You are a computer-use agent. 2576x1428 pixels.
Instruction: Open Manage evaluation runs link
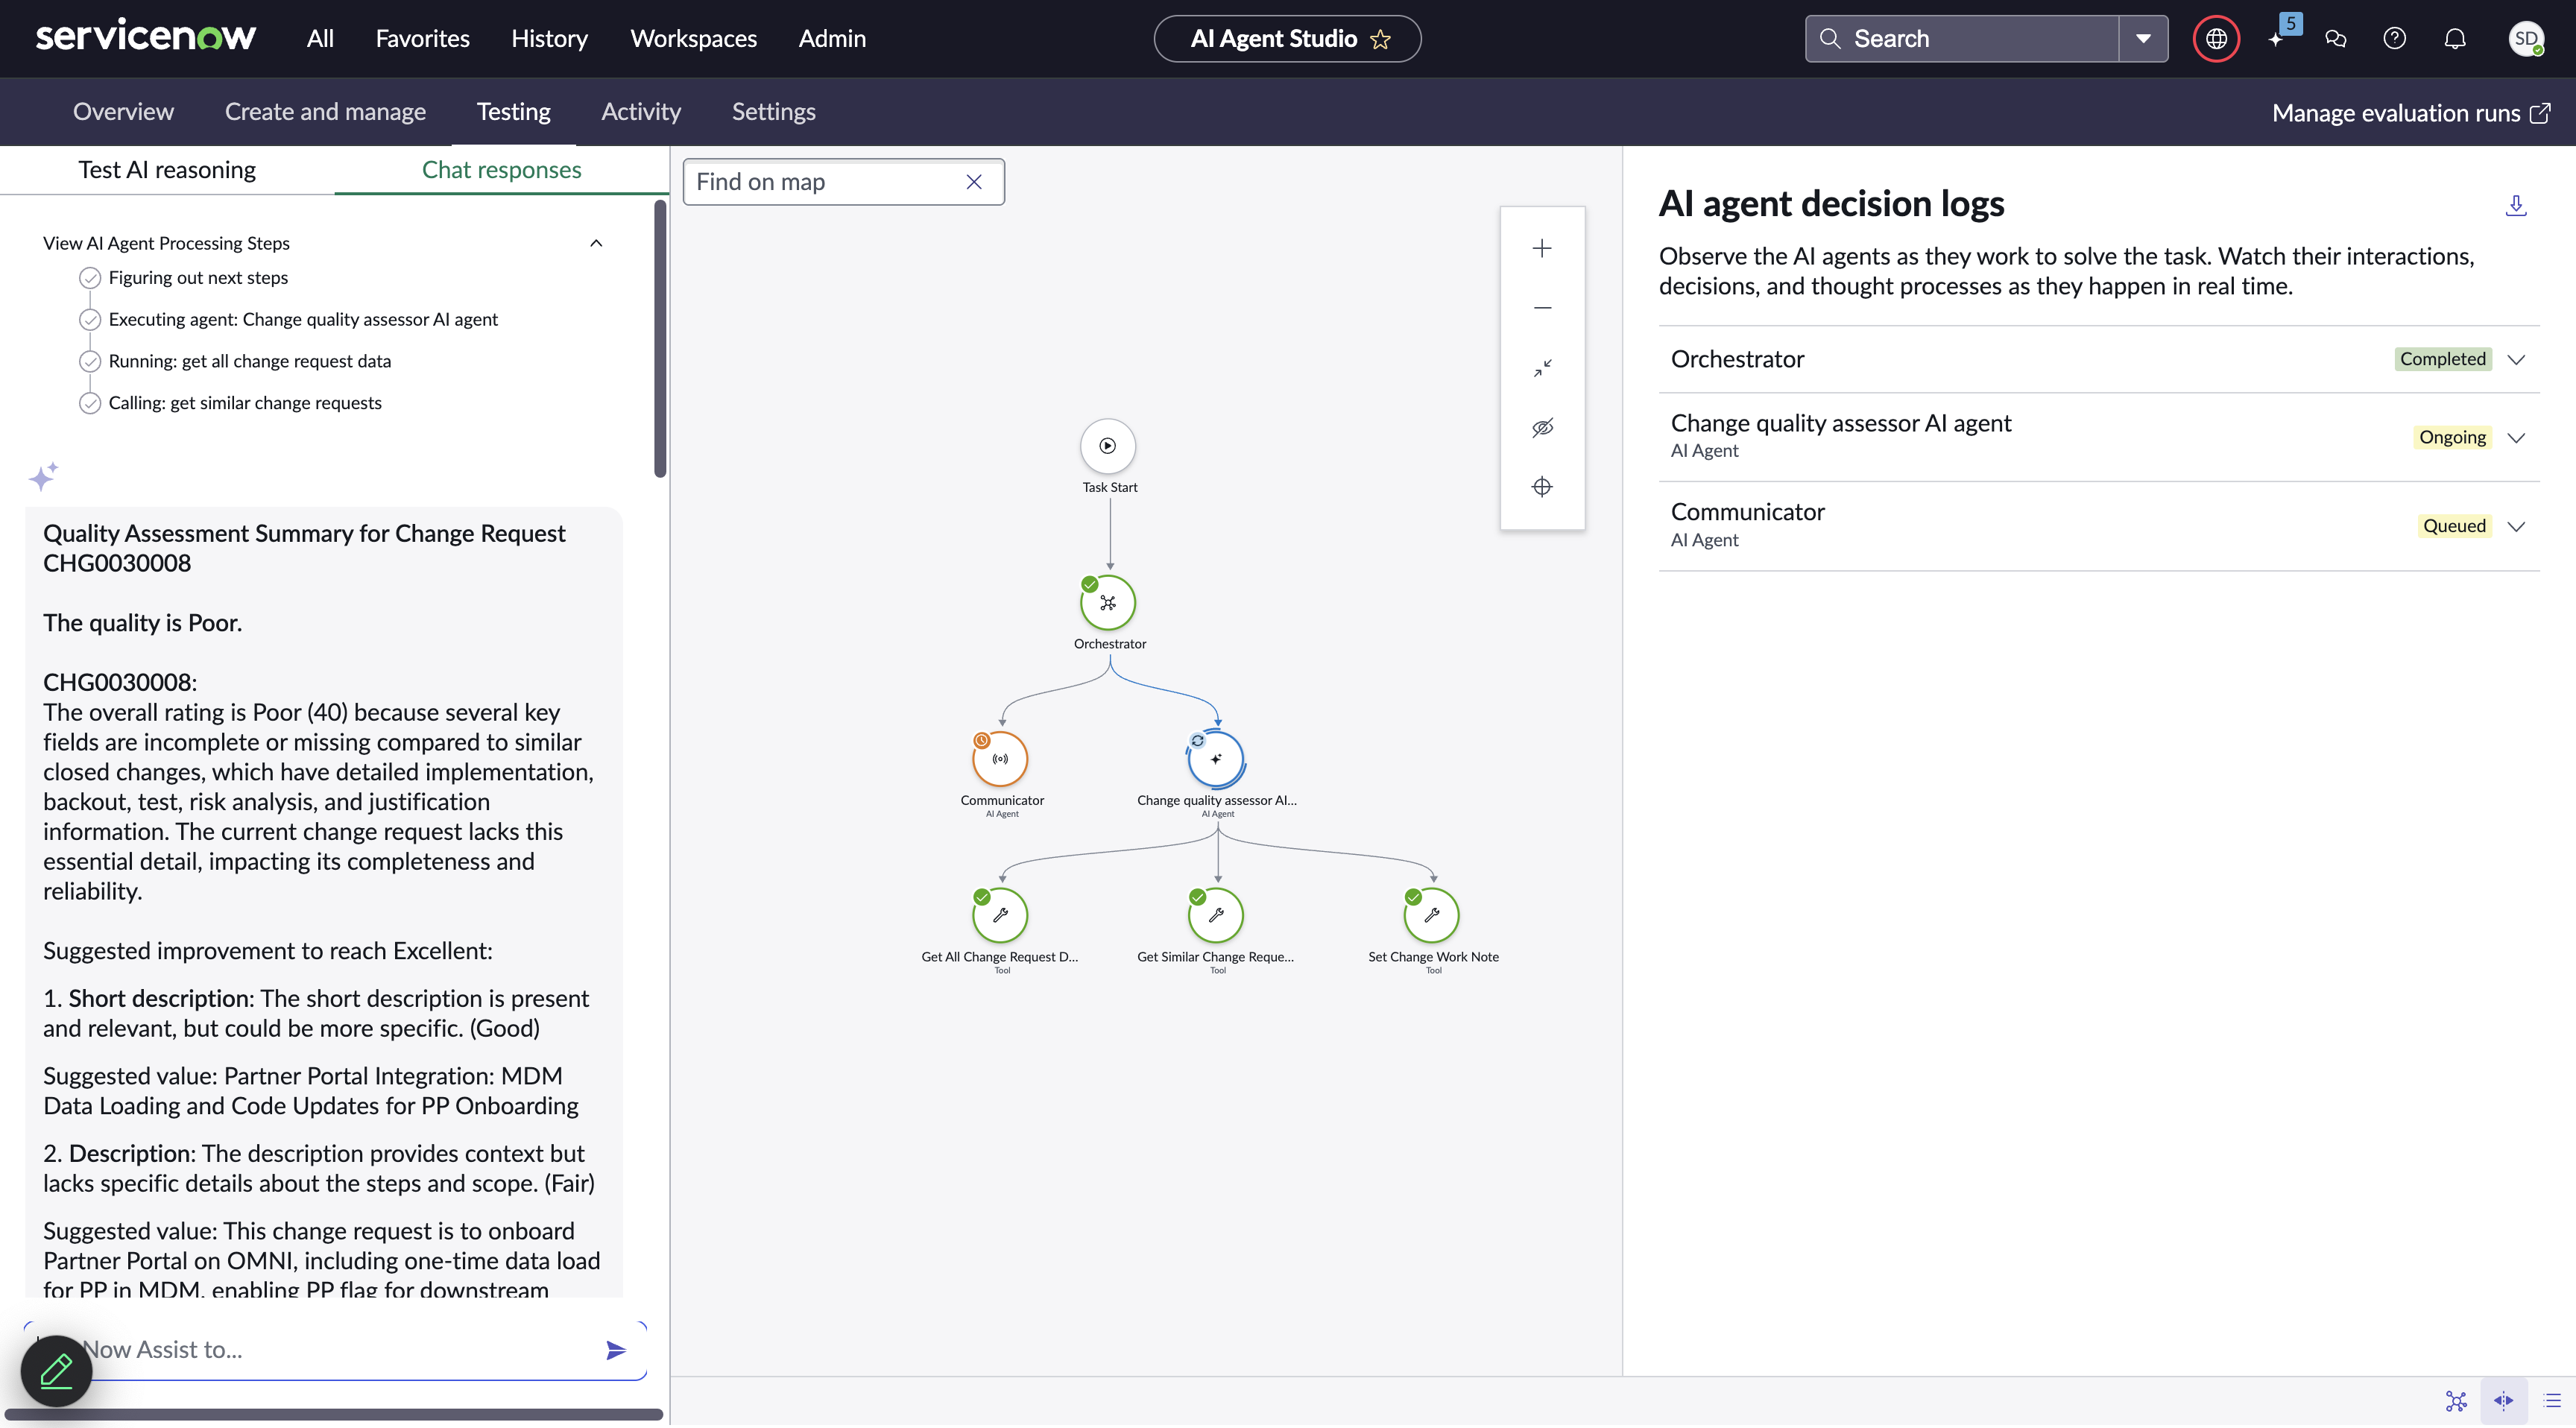tap(2411, 113)
